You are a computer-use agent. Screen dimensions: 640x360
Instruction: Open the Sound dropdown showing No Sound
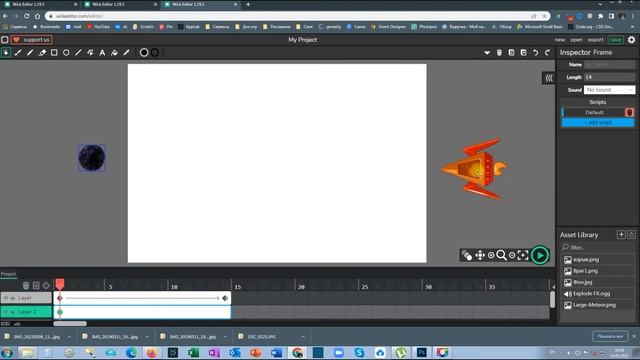coord(609,90)
